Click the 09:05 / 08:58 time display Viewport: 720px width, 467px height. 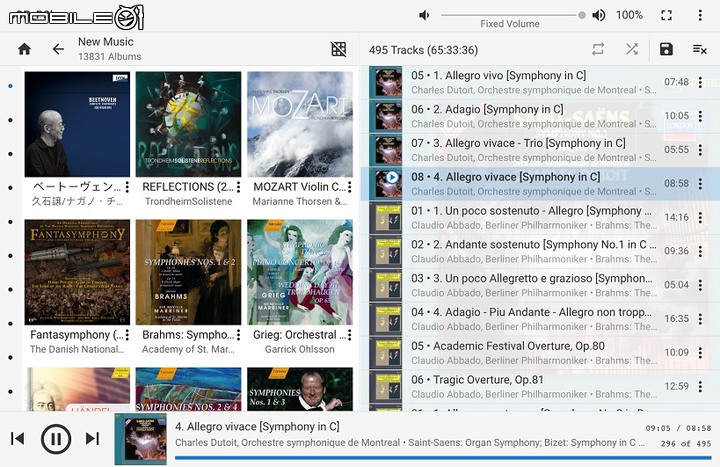678,428
